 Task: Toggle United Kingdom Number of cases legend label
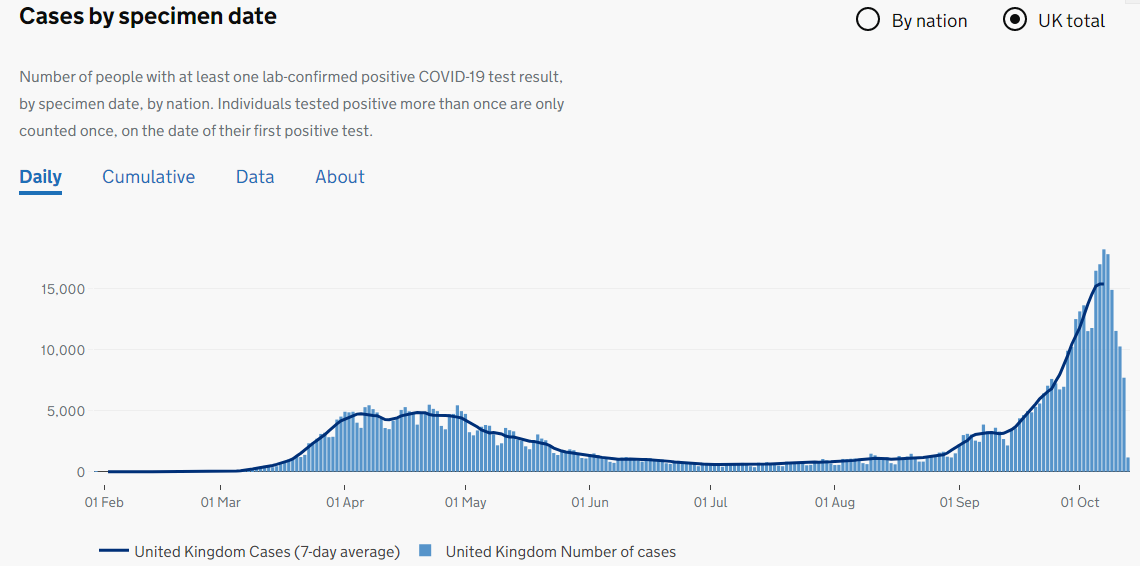pyautogui.click(x=560, y=551)
